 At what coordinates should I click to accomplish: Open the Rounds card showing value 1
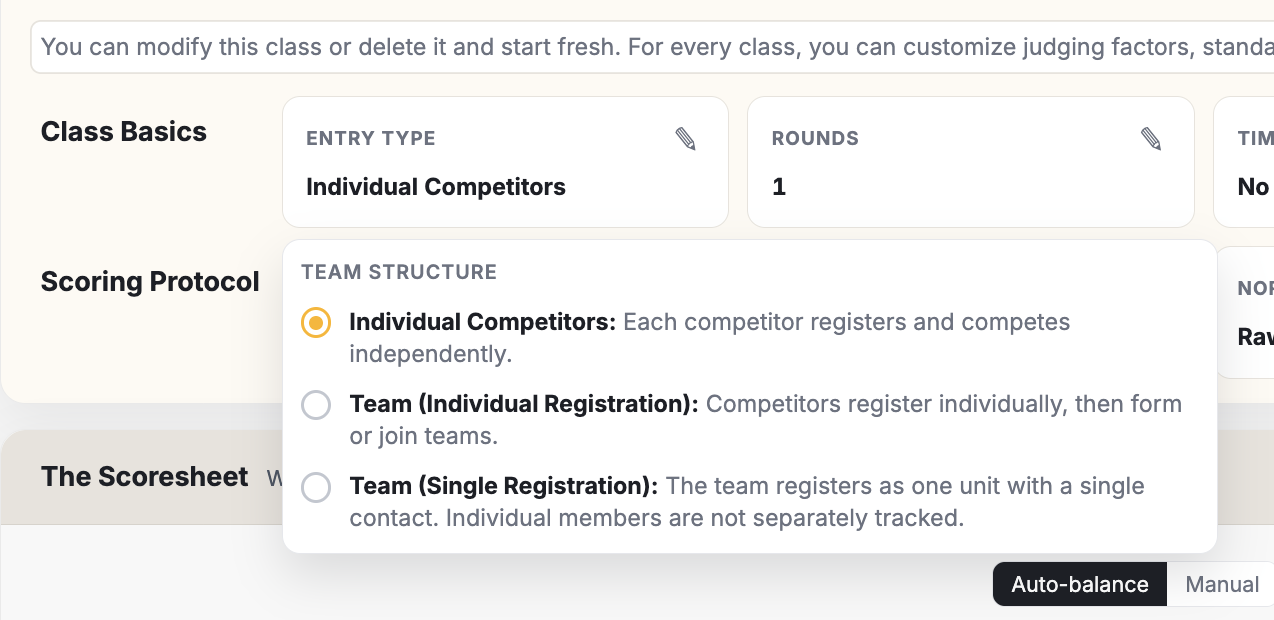971,162
